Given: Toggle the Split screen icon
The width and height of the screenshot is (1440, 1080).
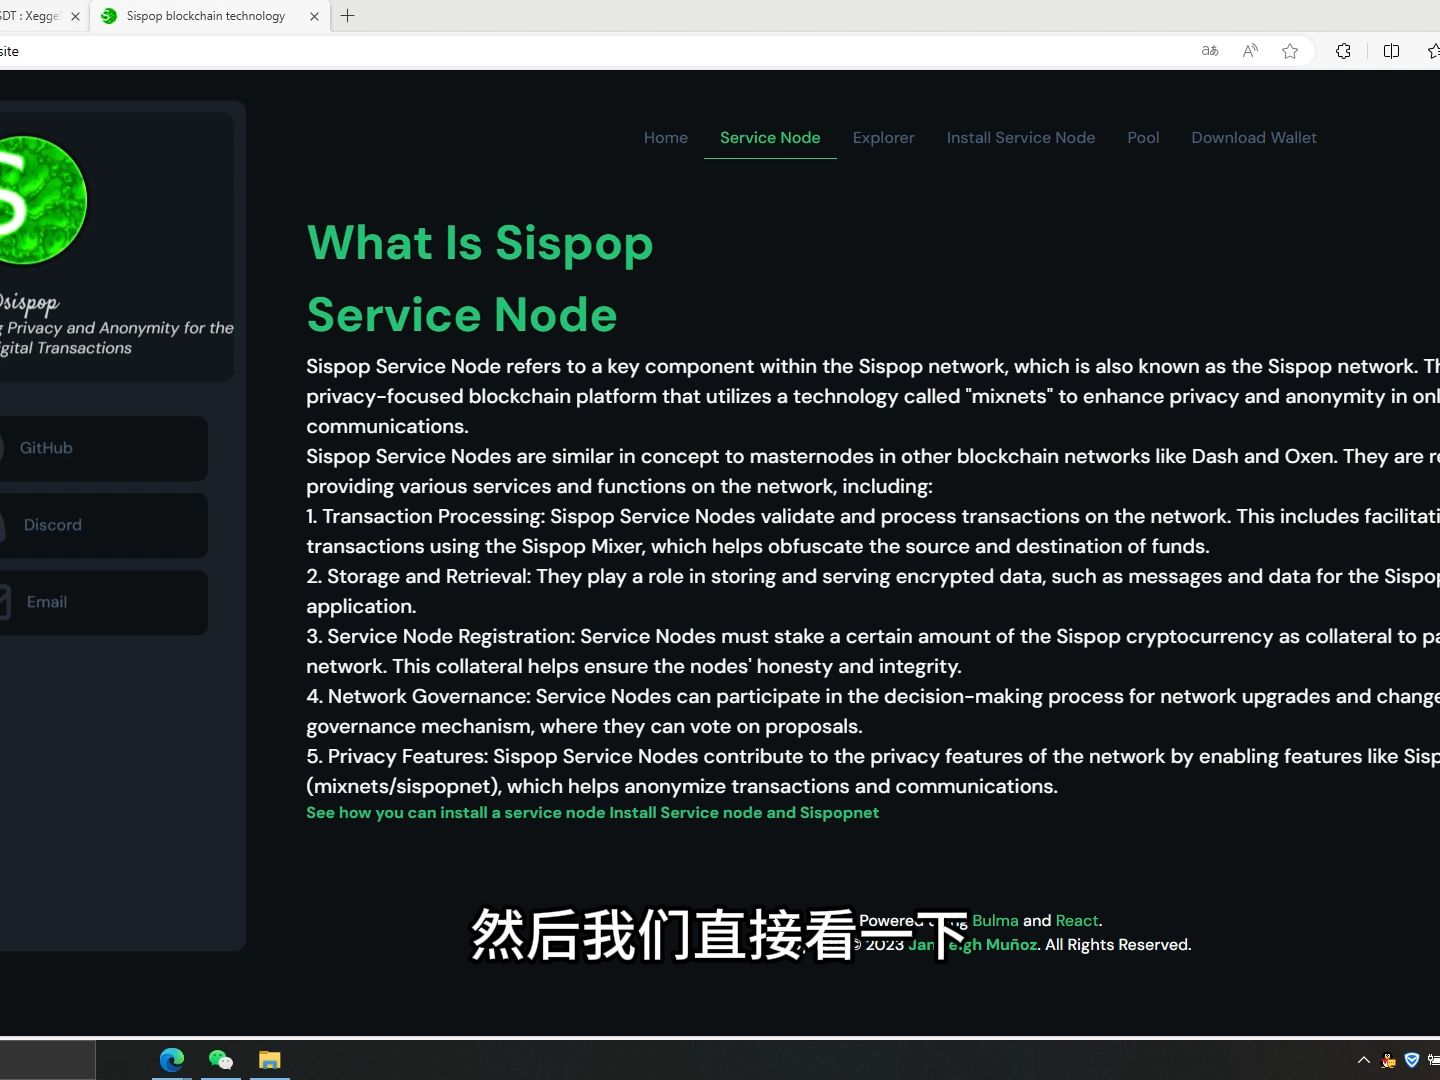Looking at the screenshot, I should pos(1391,51).
